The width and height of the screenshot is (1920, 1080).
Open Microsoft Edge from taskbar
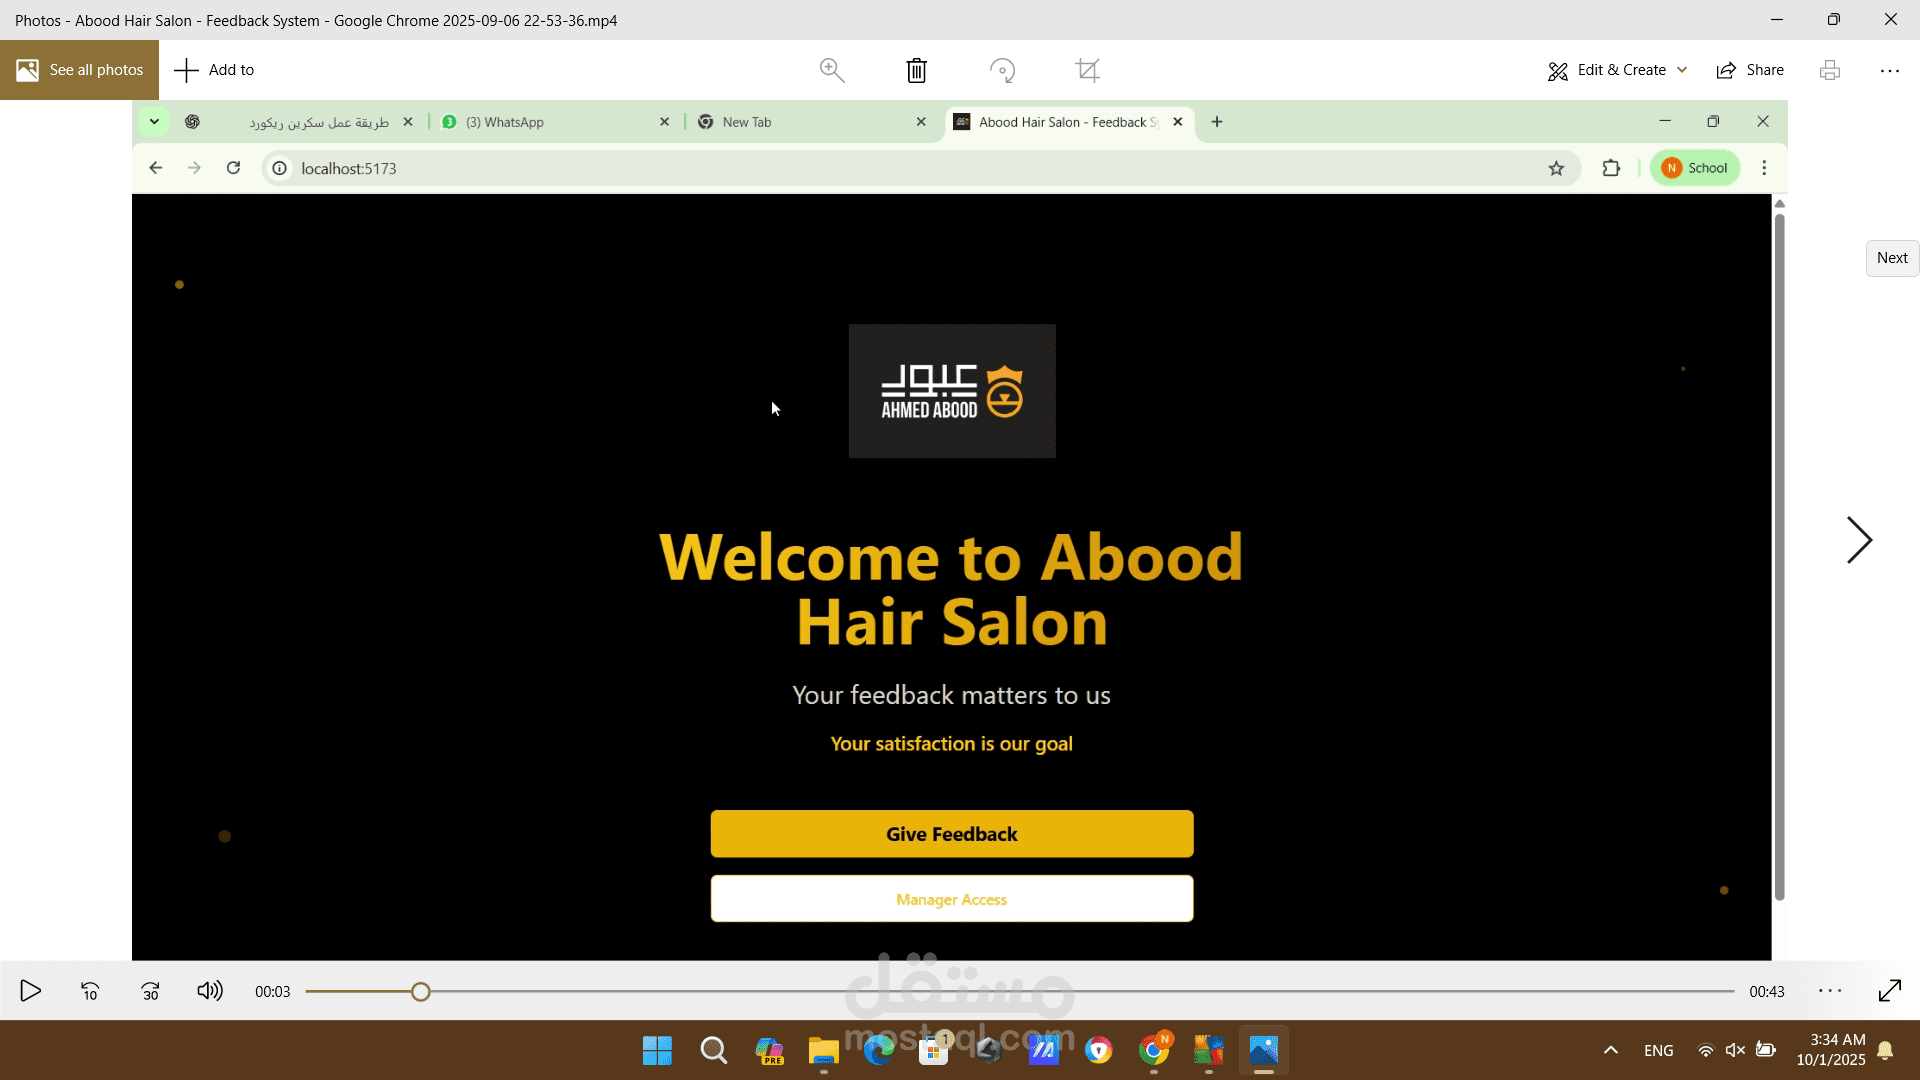[879, 1050]
